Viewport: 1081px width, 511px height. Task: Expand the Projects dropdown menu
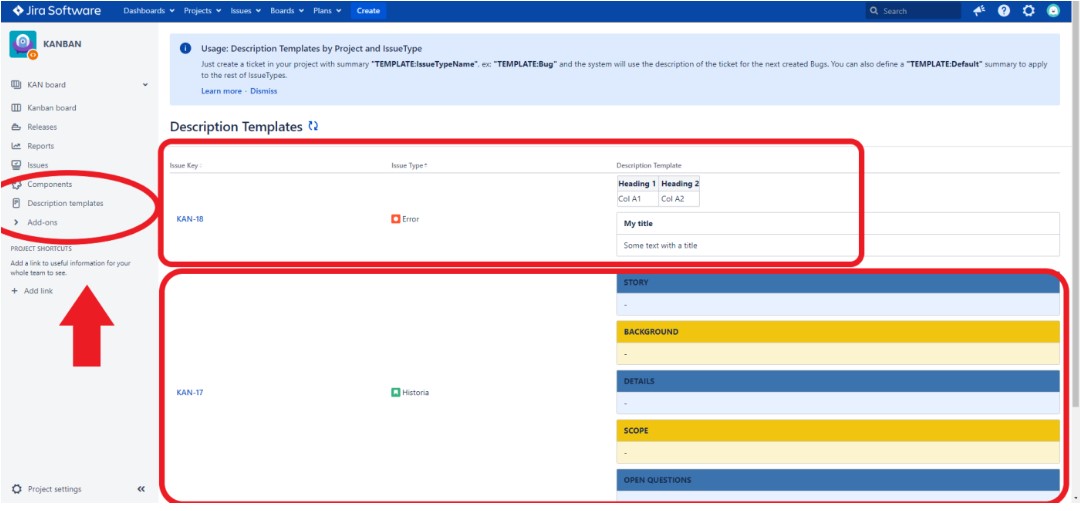[204, 11]
